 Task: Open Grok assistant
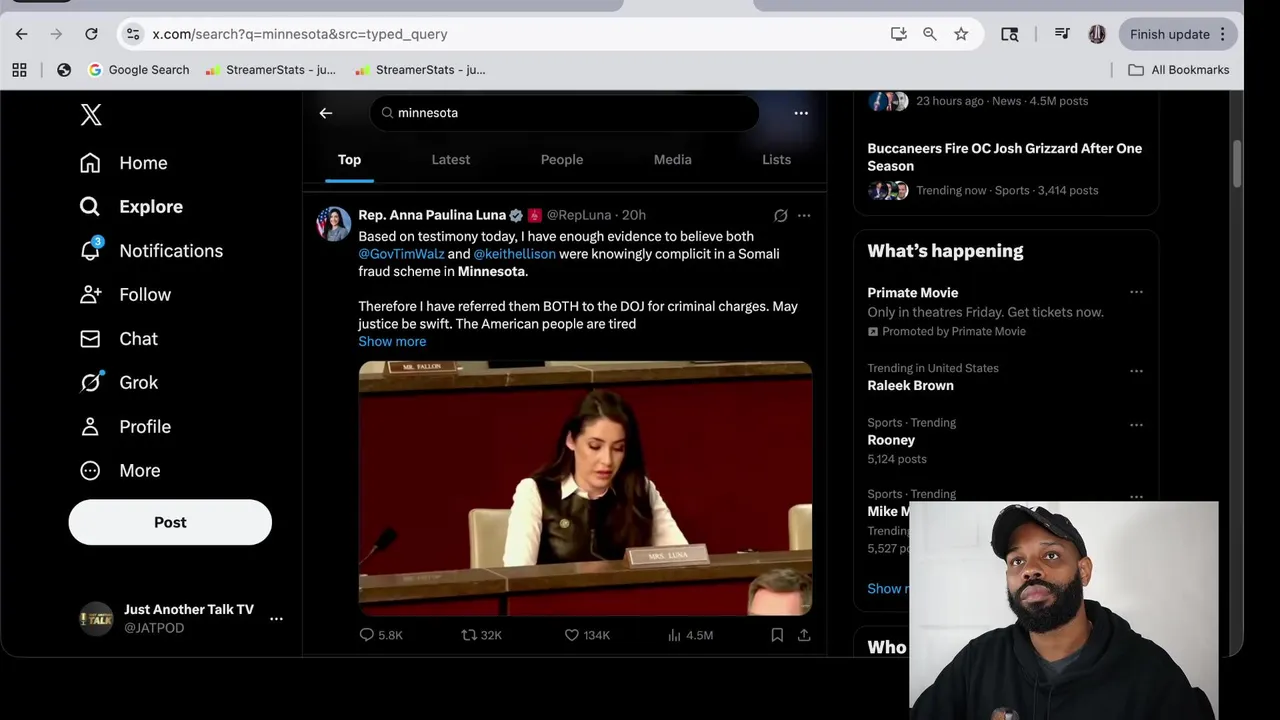click(119, 383)
